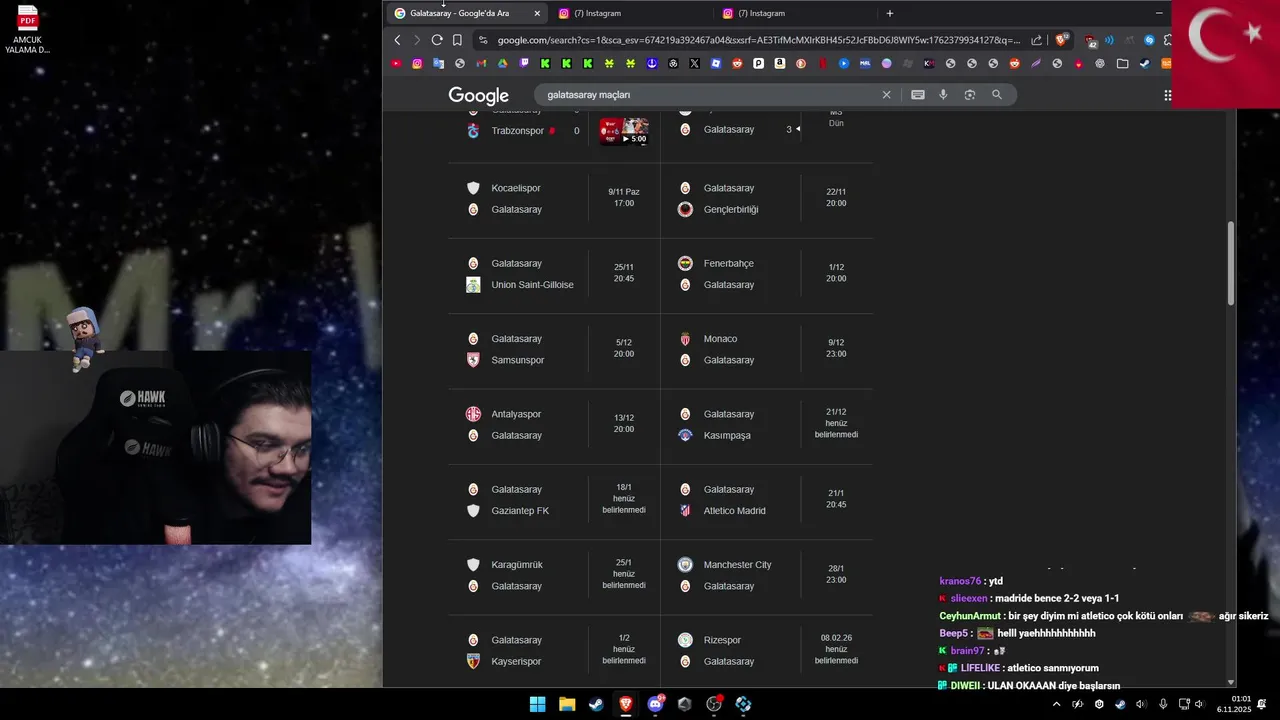
Task: Open the Windows Start menu
Action: click(x=537, y=704)
